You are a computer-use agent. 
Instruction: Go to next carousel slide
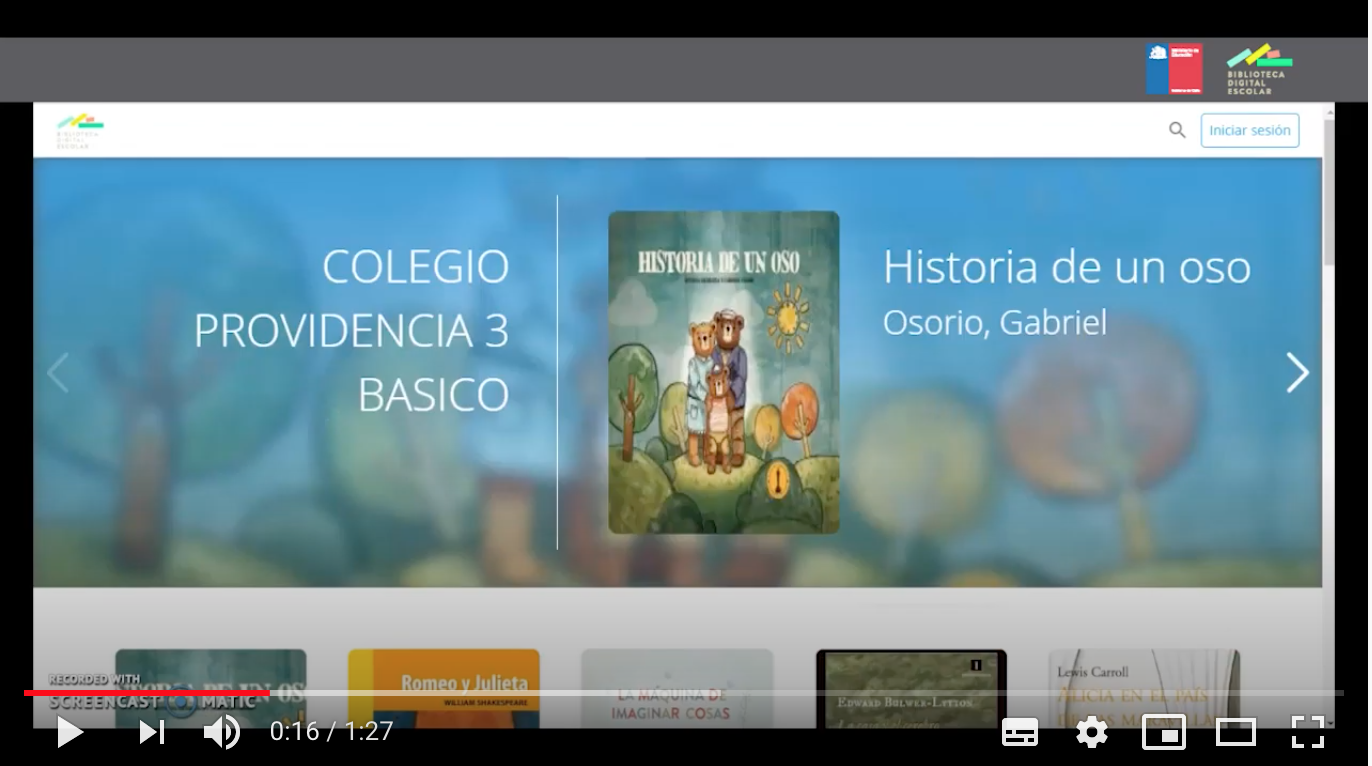click(x=1297, y=373)
